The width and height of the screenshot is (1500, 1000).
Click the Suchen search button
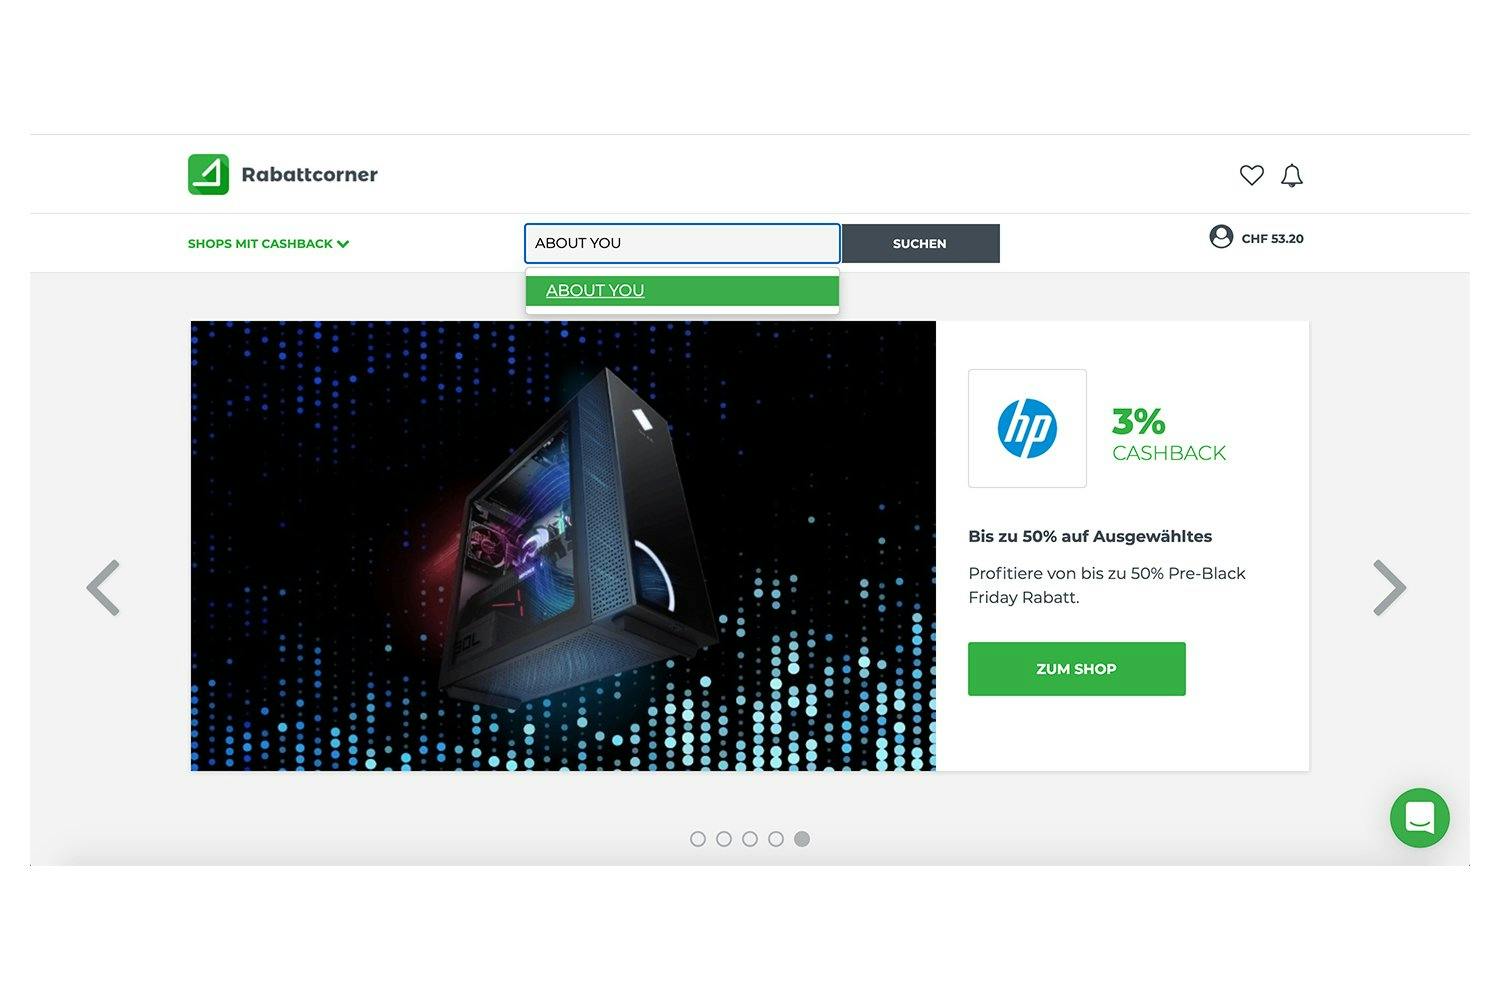[x=920, y=243]
